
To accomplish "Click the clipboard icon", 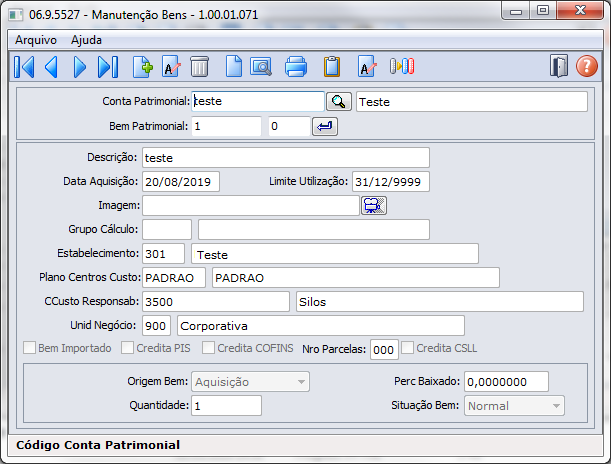I will [332, 67].
